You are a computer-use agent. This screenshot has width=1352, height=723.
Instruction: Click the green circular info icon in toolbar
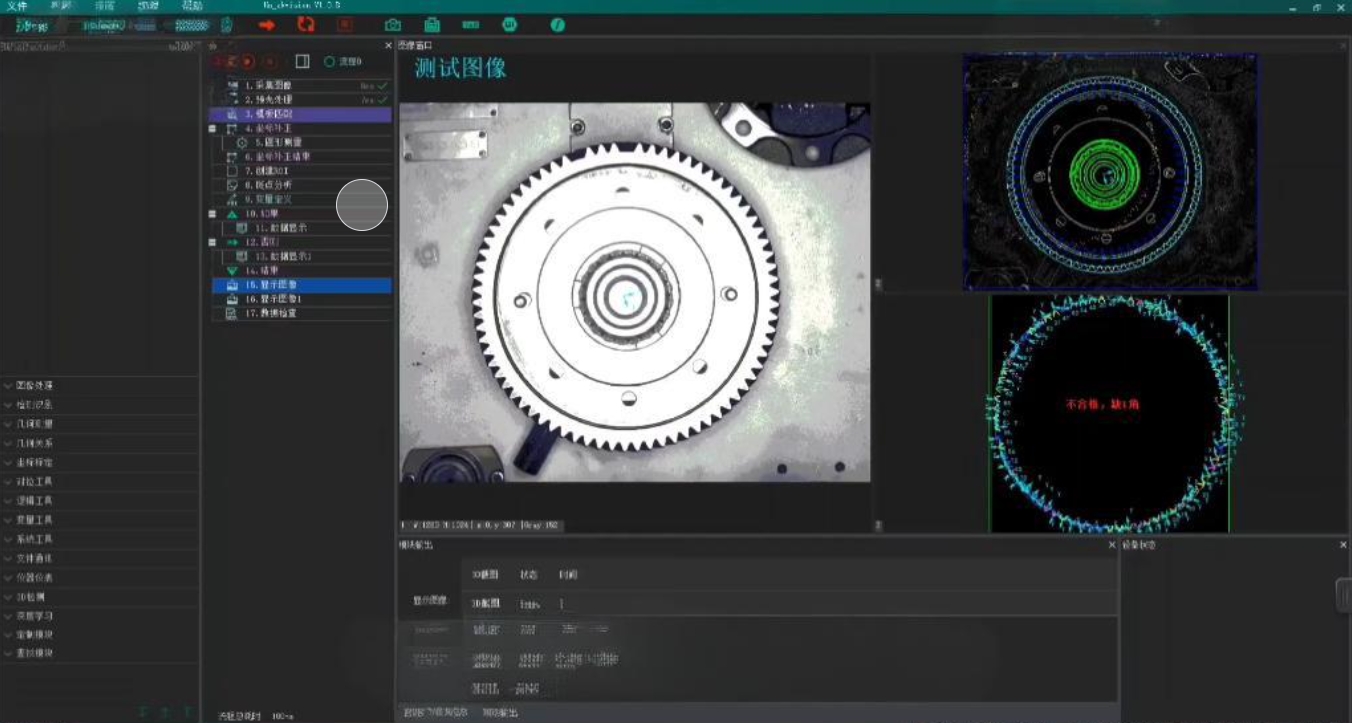pos(557,25)
